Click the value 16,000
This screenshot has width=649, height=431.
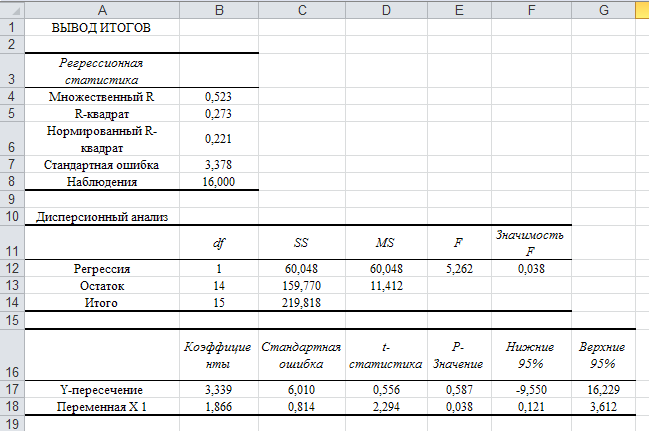tap(219, 182)
